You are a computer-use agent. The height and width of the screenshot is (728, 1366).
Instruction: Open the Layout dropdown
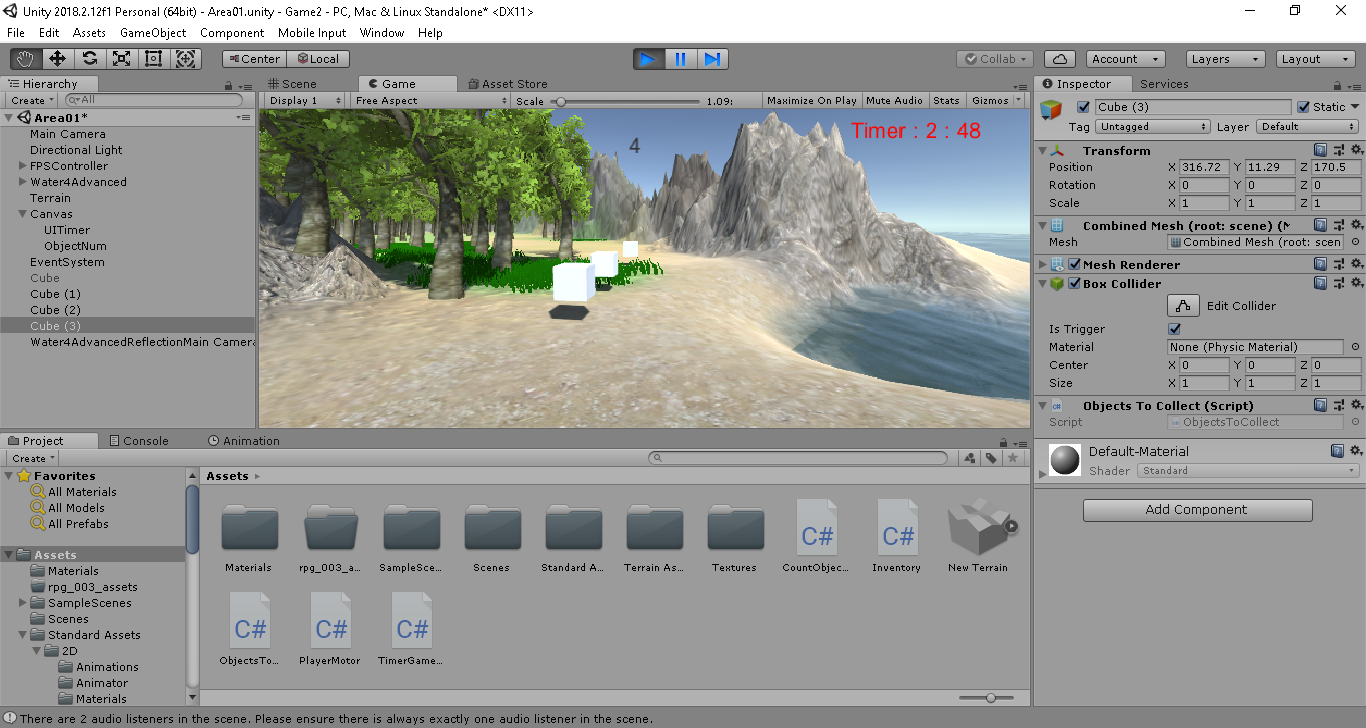point(1317,59)
